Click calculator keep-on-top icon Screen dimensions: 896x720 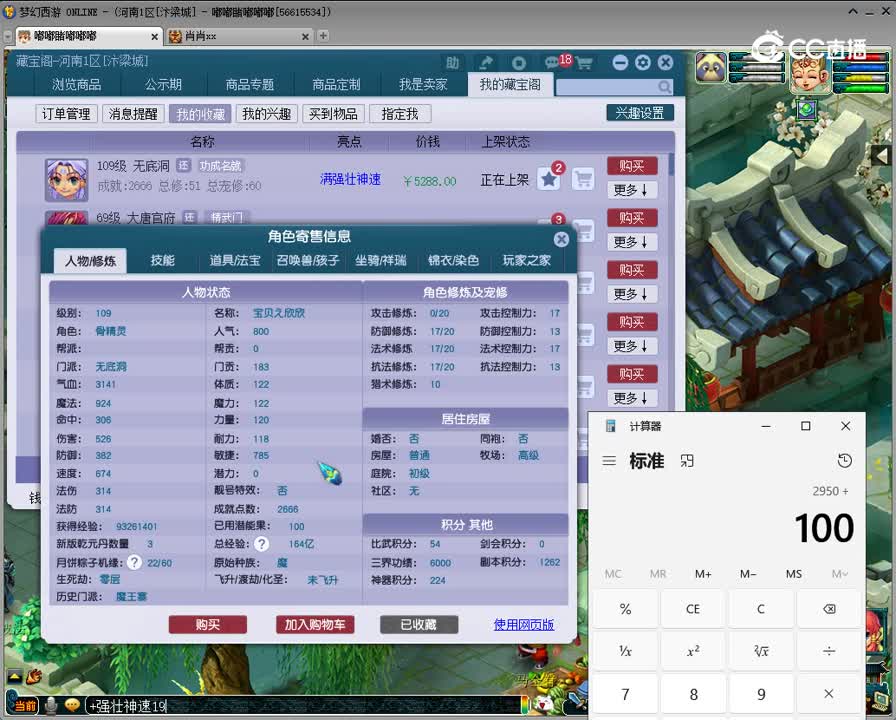pos(687,461)
